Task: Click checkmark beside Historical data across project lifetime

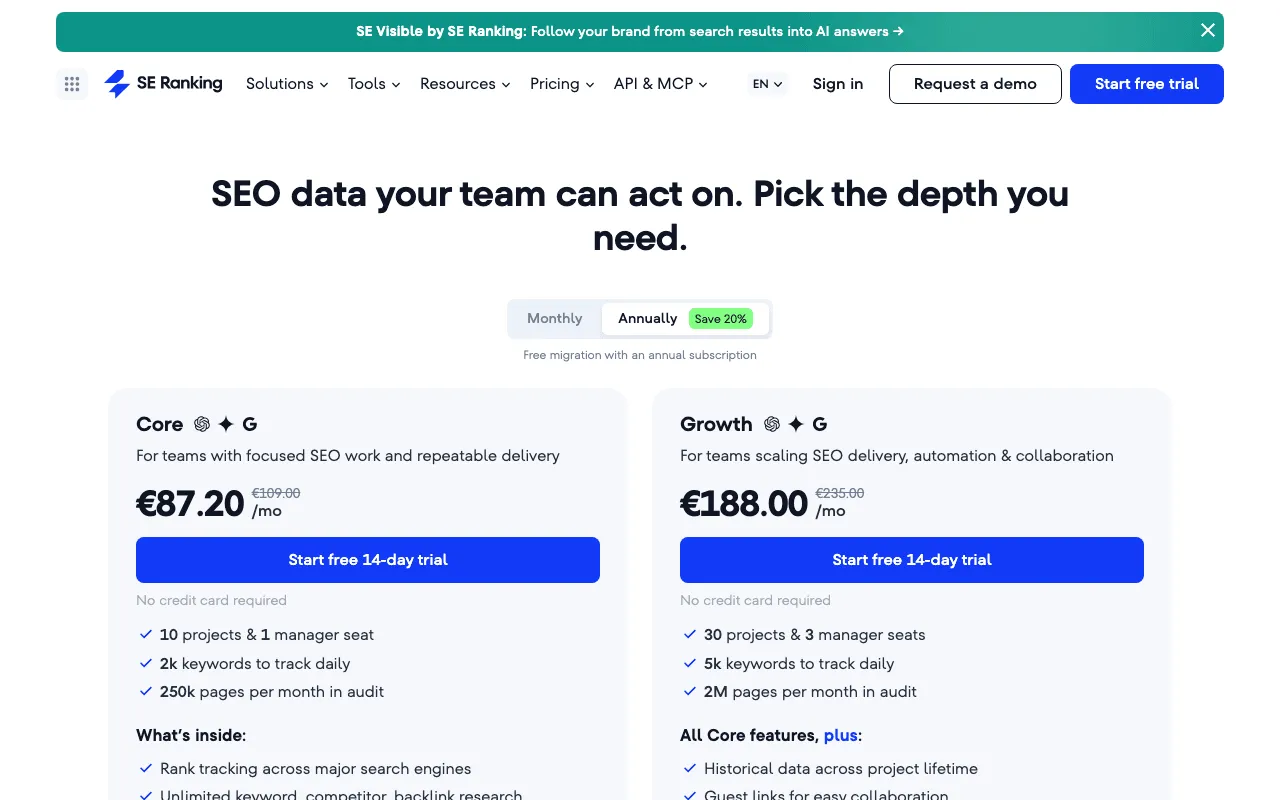Action: pos(690,768)
